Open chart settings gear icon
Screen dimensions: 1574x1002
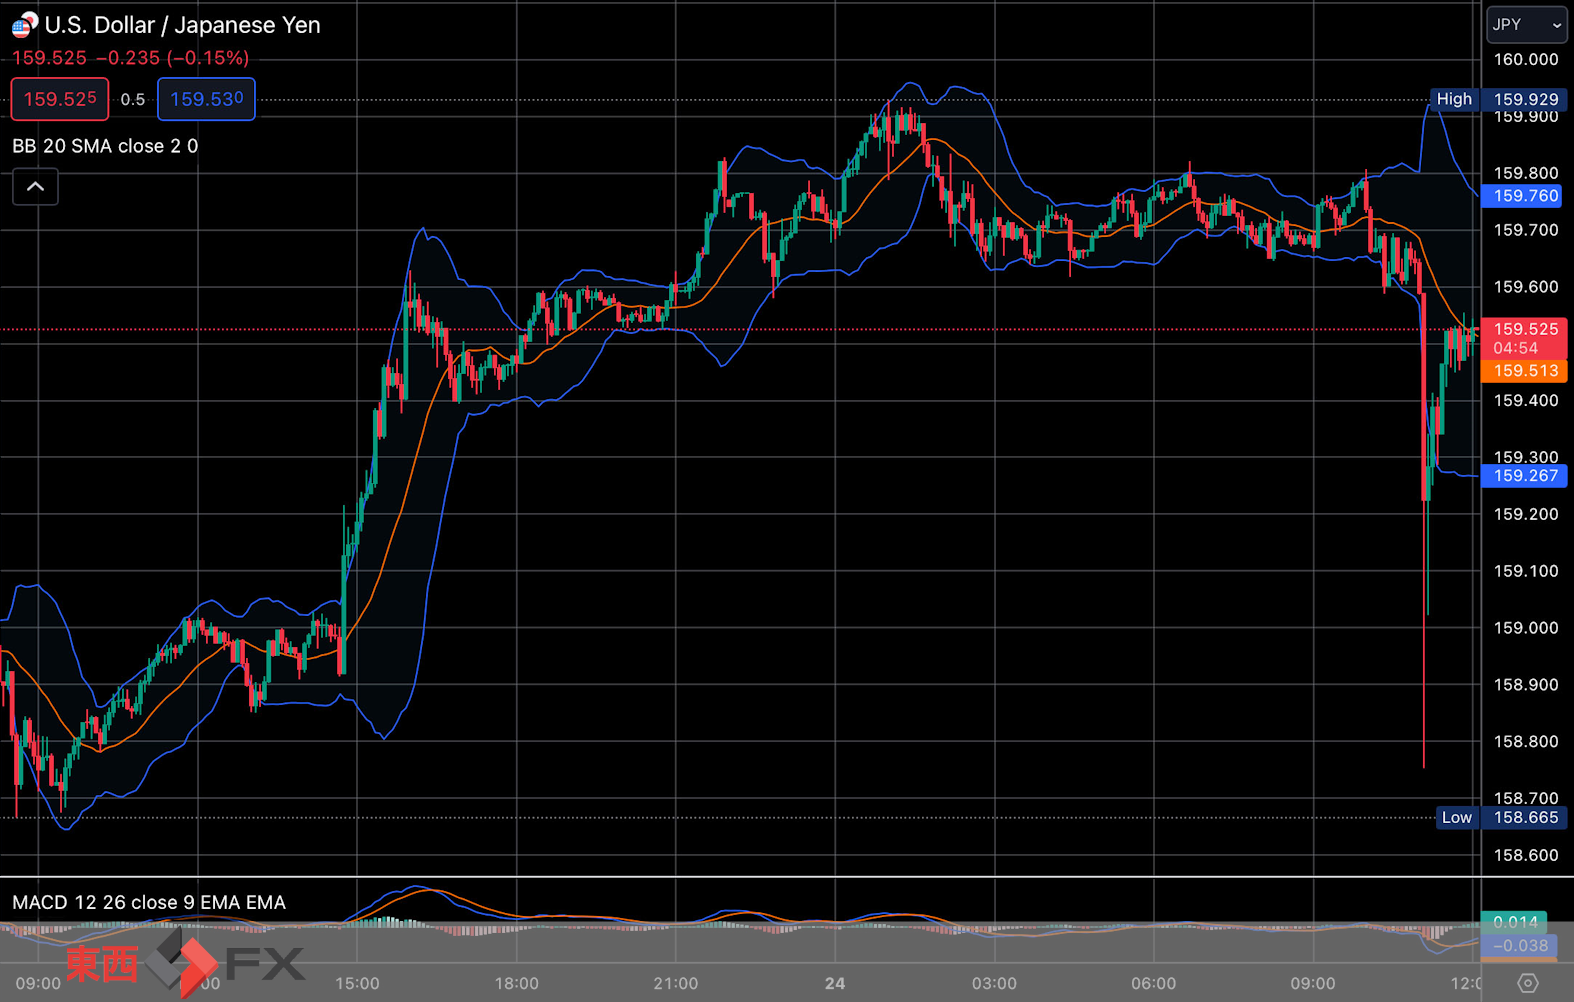(x=1527, y=983)
